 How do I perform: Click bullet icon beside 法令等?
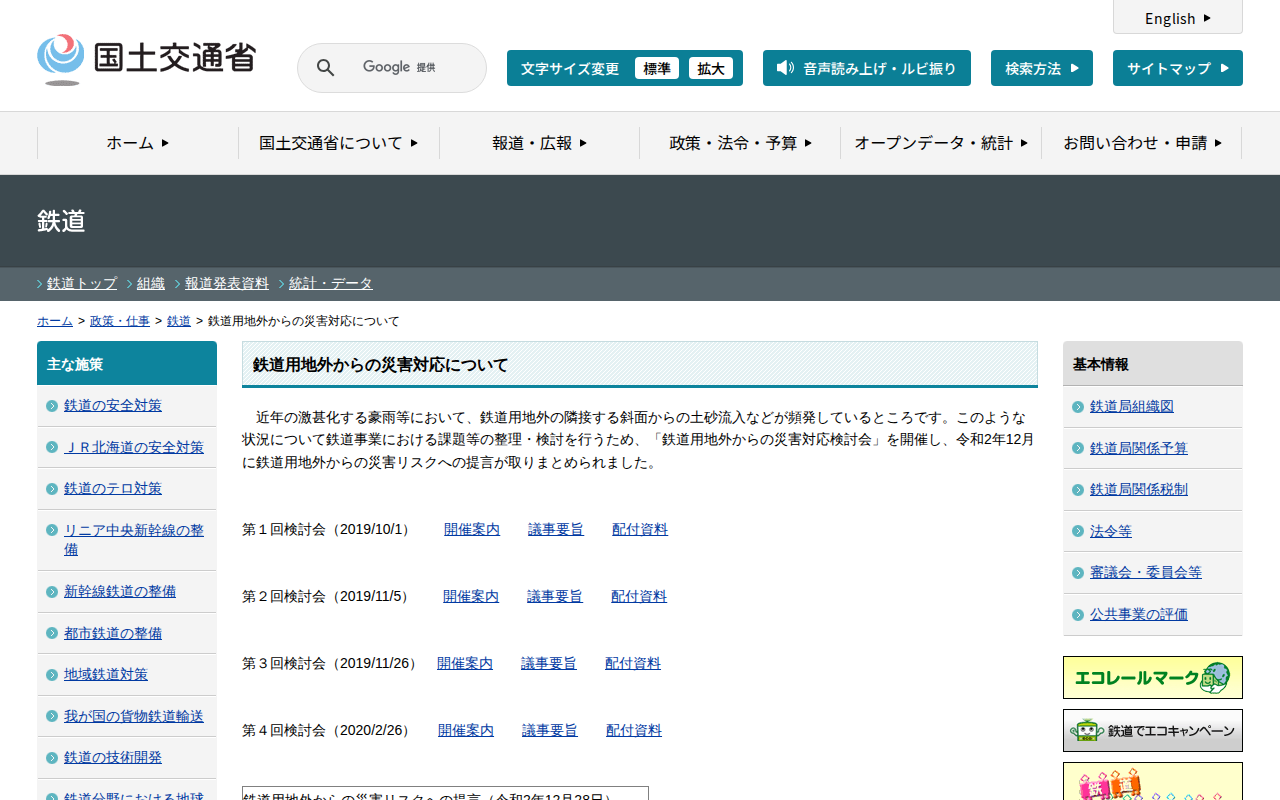tap(1077, 532)
